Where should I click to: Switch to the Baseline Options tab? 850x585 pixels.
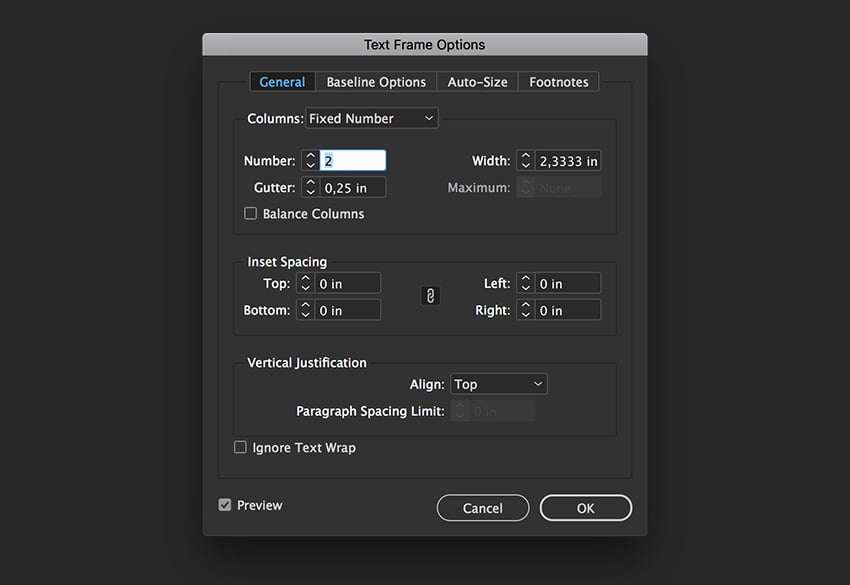[375, 81]
